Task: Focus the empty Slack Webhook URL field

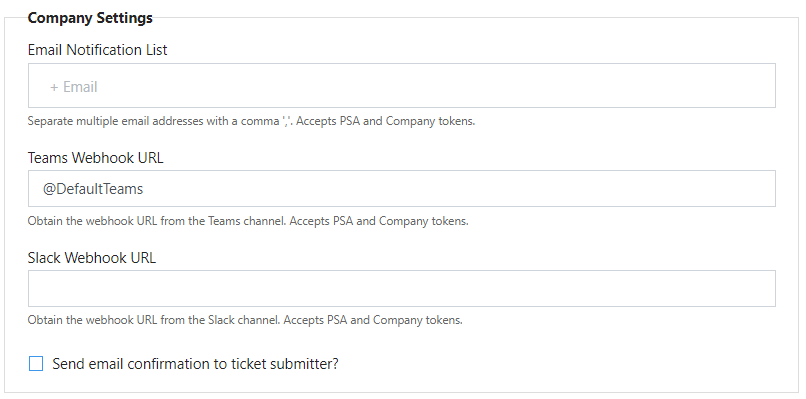Action: pos(401,288)
